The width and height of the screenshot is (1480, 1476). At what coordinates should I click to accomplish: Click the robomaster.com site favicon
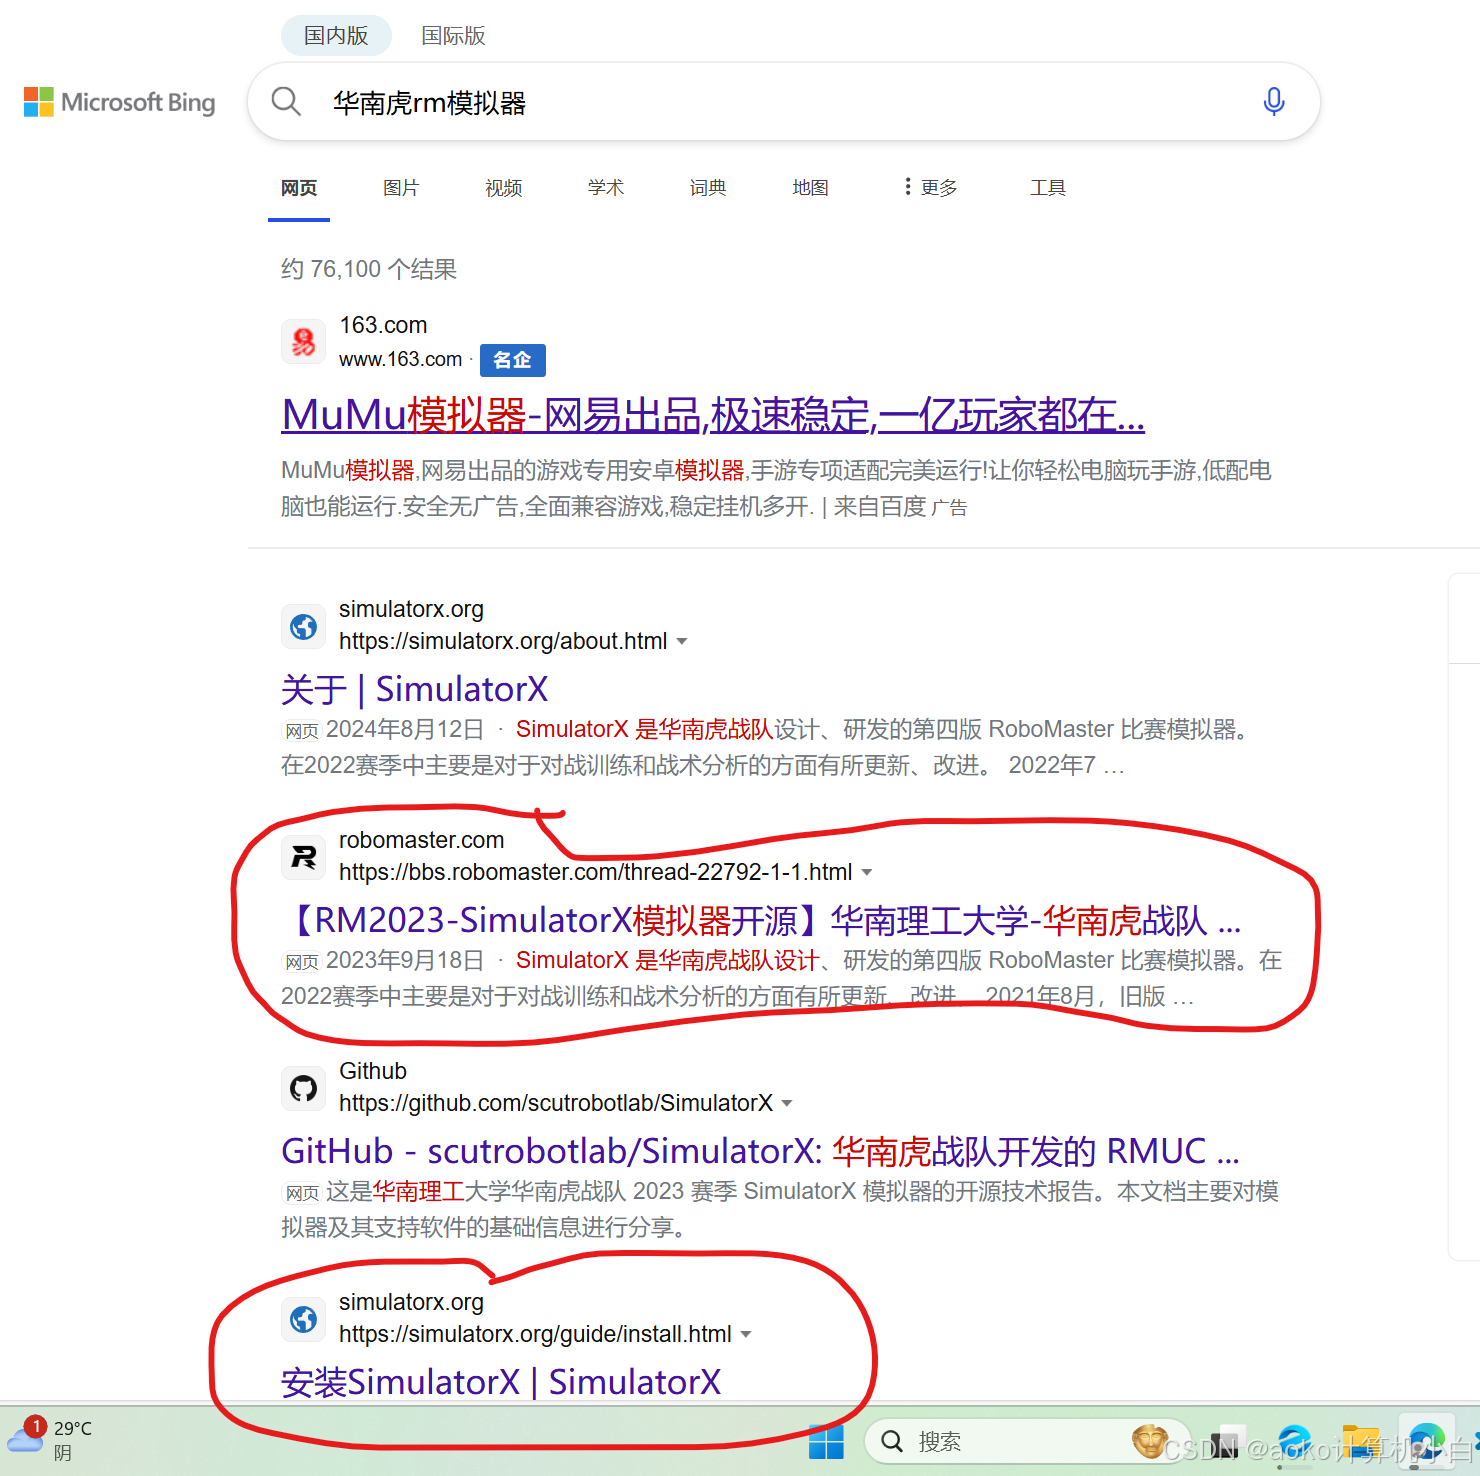(303, 857)
